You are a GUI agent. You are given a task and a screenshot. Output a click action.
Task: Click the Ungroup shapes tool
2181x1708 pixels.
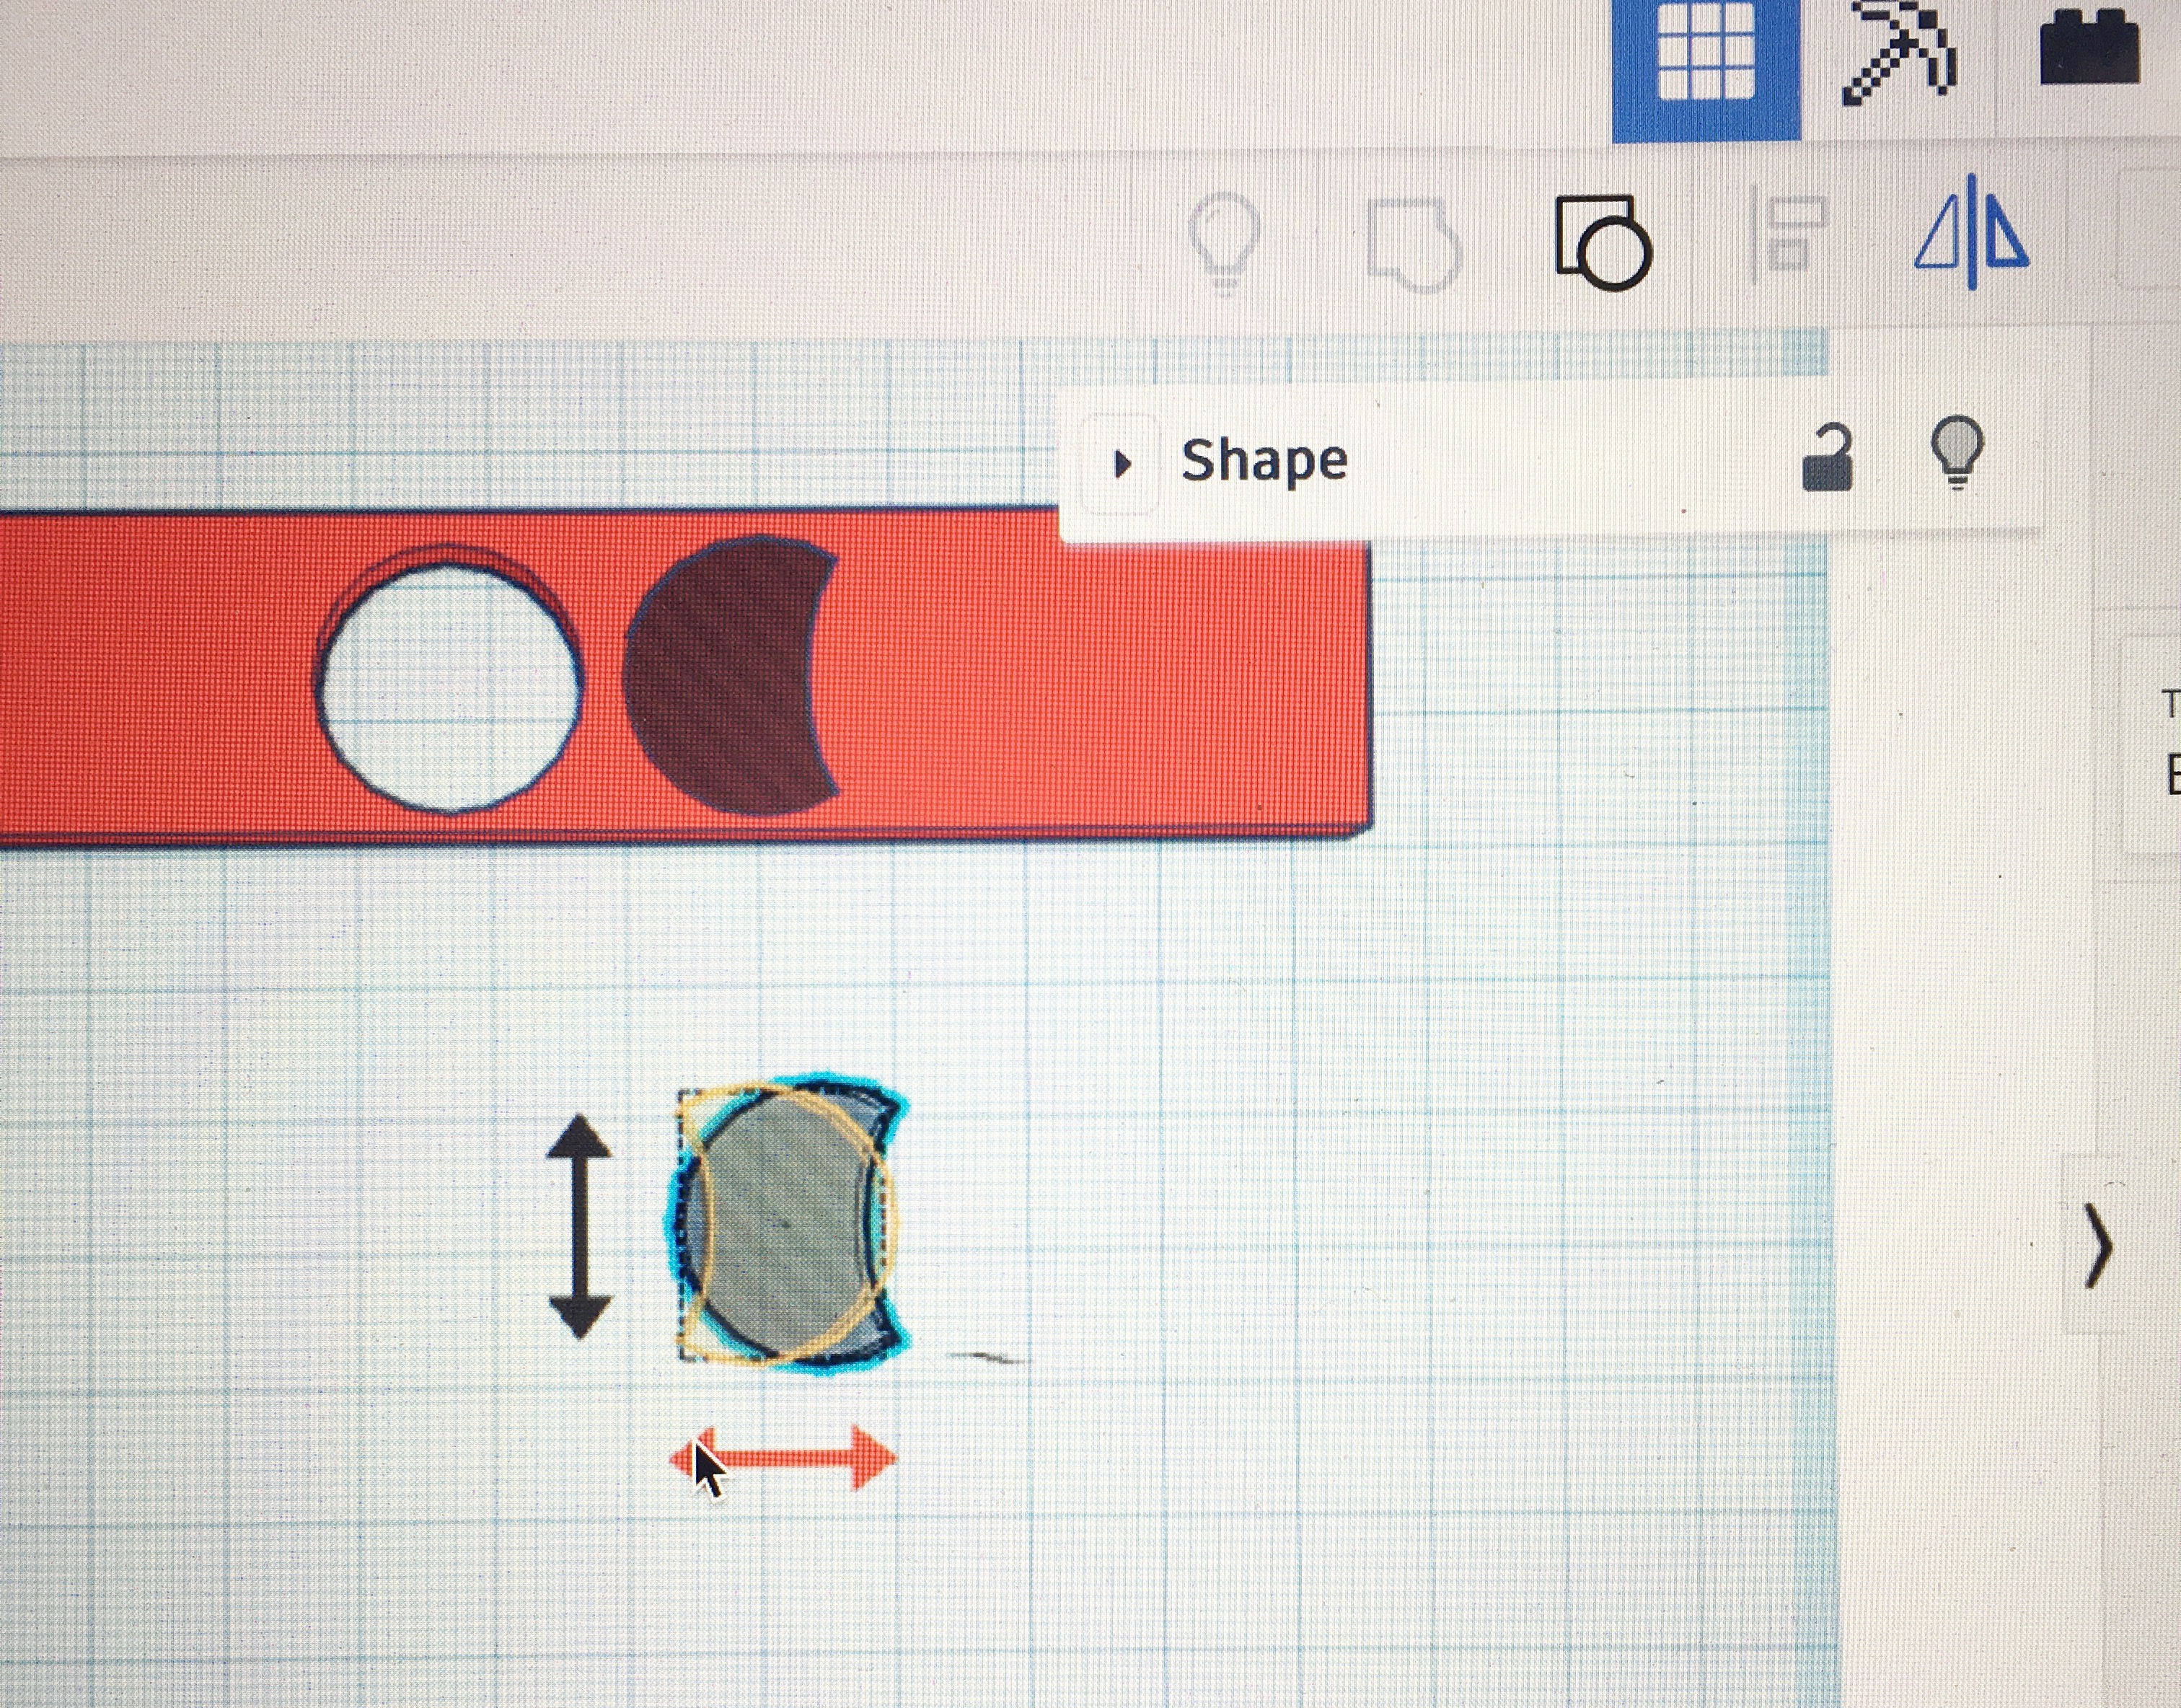[1603, 243]
